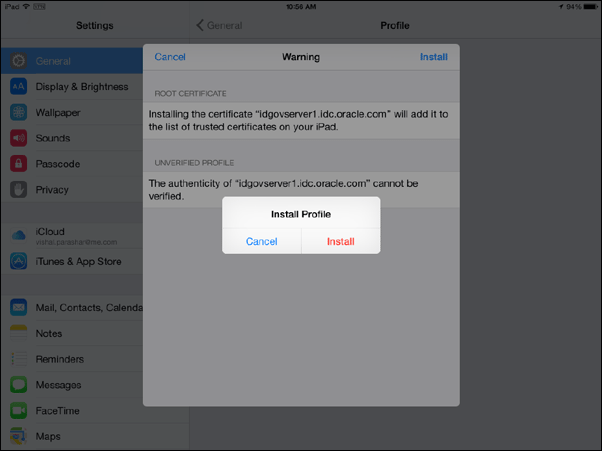
Task: Open Mail, Contacts, Calendars settings
Action: tap(72, 308)
